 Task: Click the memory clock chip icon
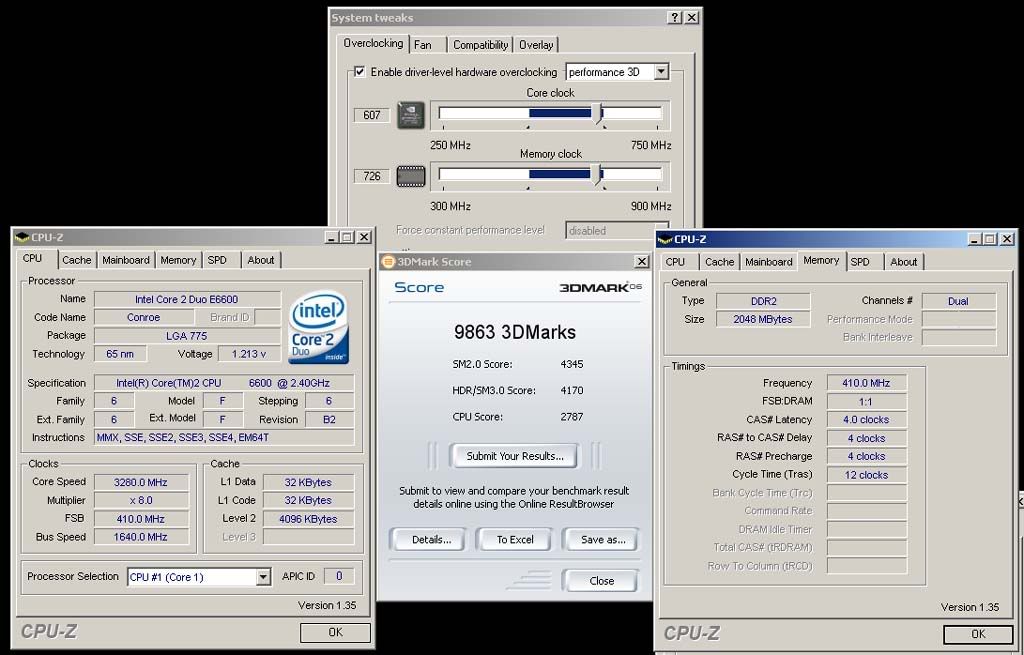tap(411, 176)
